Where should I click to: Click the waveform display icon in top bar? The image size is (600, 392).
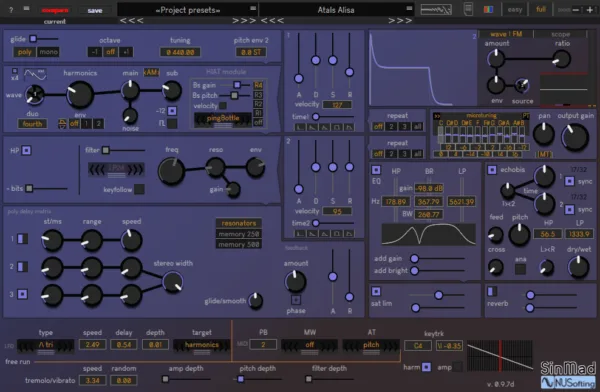(x=436, y=10)
